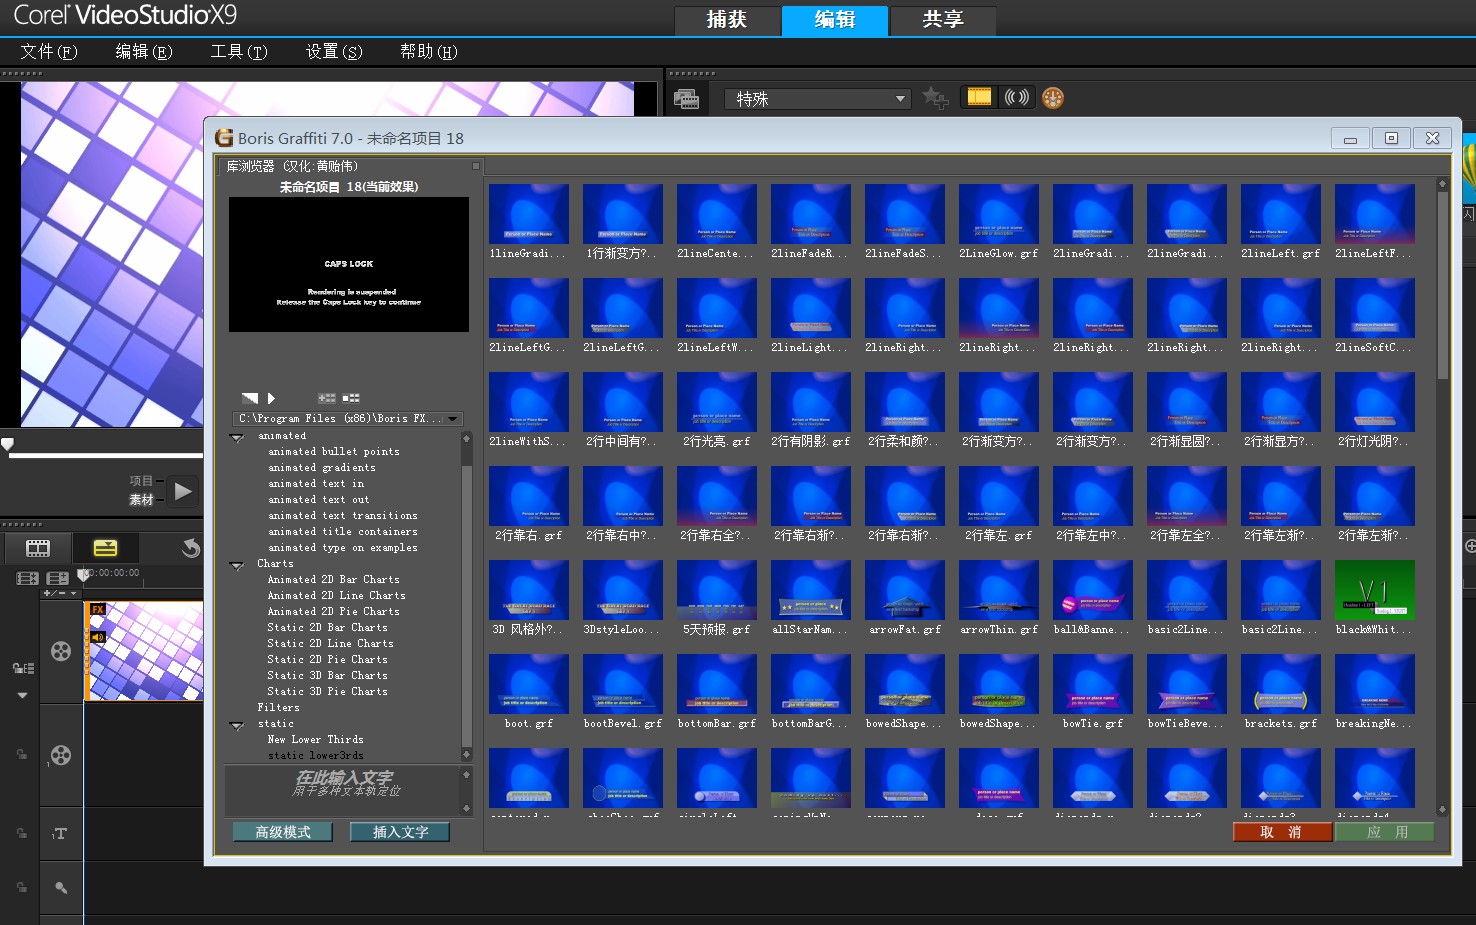Select the video clip on the timeline
The height and width of the screenshot is (925, 1476).
[x=145, y=651]
